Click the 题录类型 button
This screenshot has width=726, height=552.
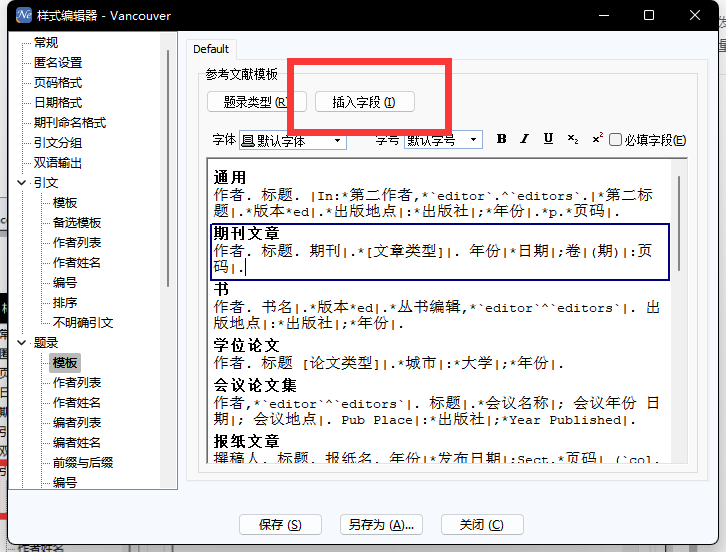(x=257, y=102)
